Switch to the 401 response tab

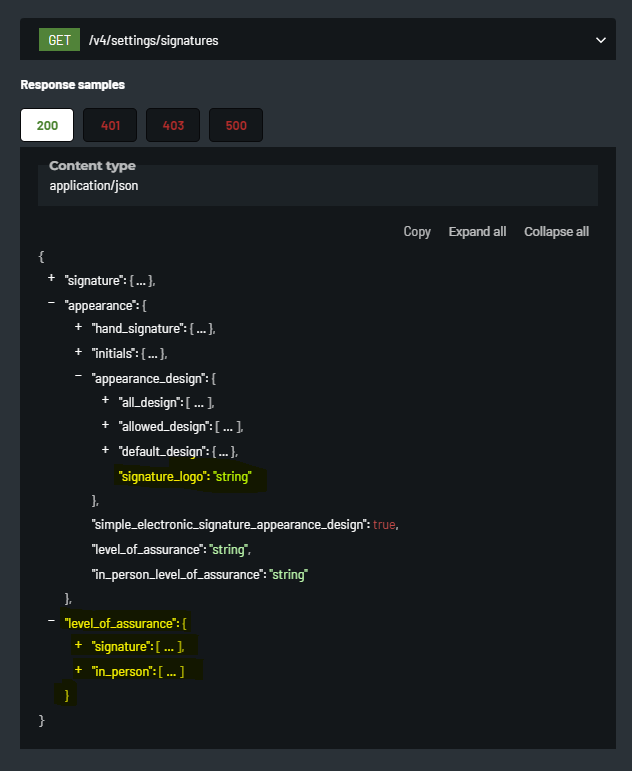pos(110,126)
